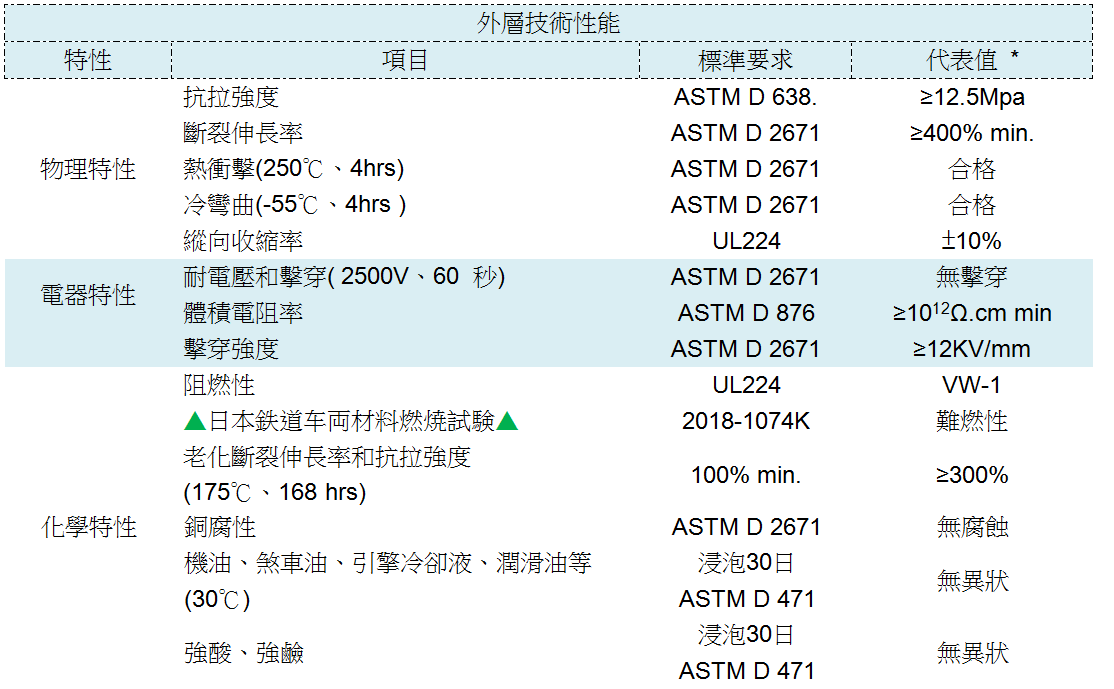Select the 難燃性 value cell
Screen dimensions: 1114x689
click(x=972, y=422)
